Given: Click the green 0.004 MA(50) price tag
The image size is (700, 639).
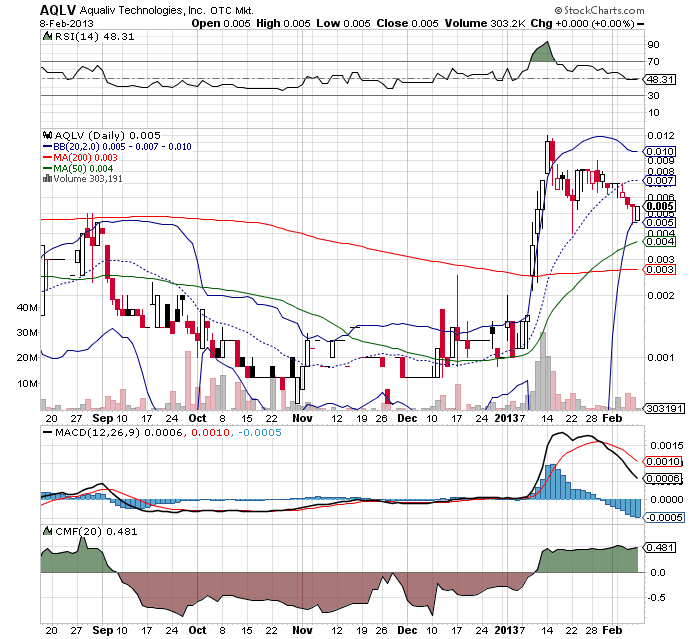Looking at the screenshot, I should click(660, 242).
